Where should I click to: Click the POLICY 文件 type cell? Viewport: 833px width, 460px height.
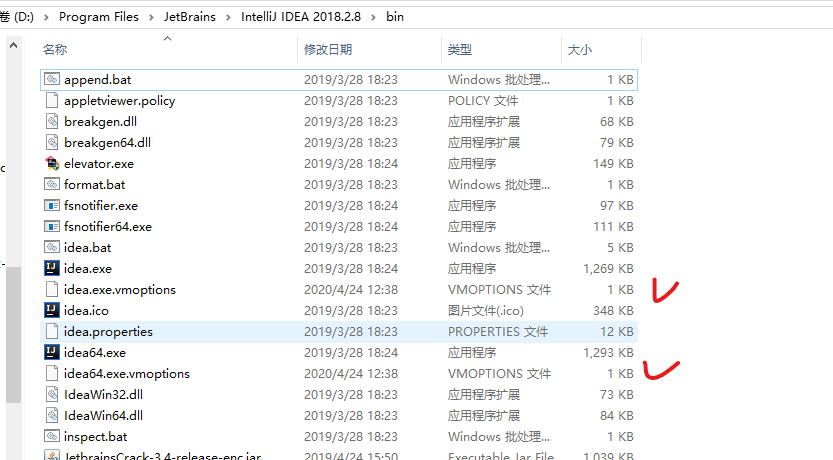tap(483, 100)
